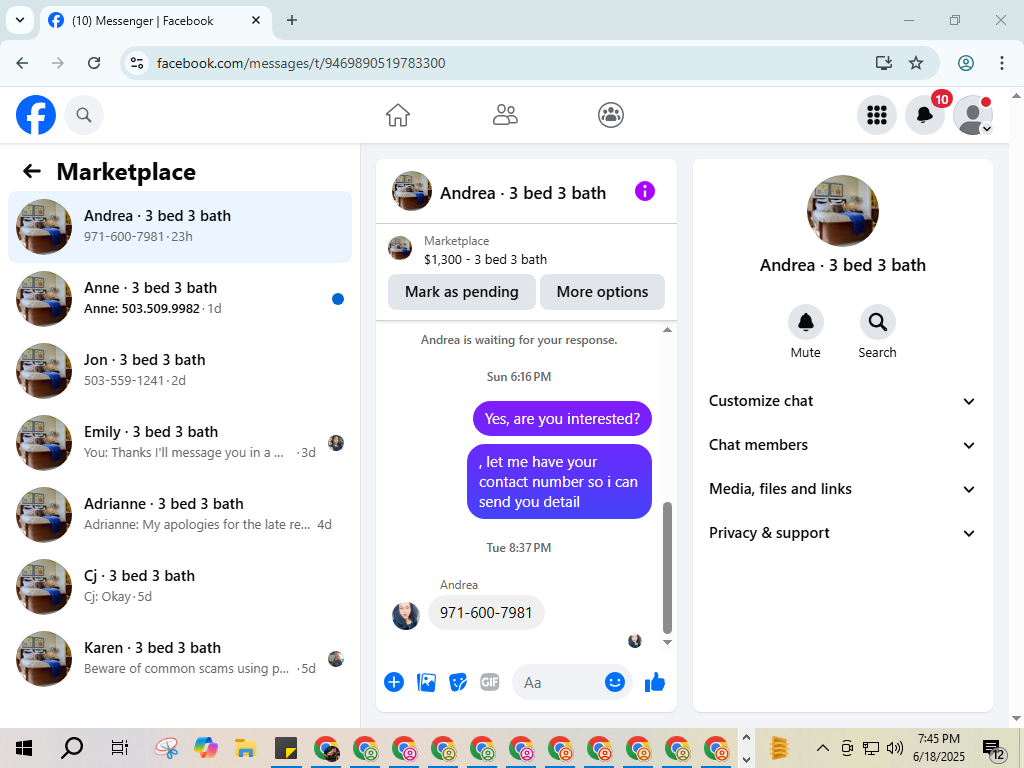
Task: Expand Media, files and links section
Action: click(x=842, y=489)
